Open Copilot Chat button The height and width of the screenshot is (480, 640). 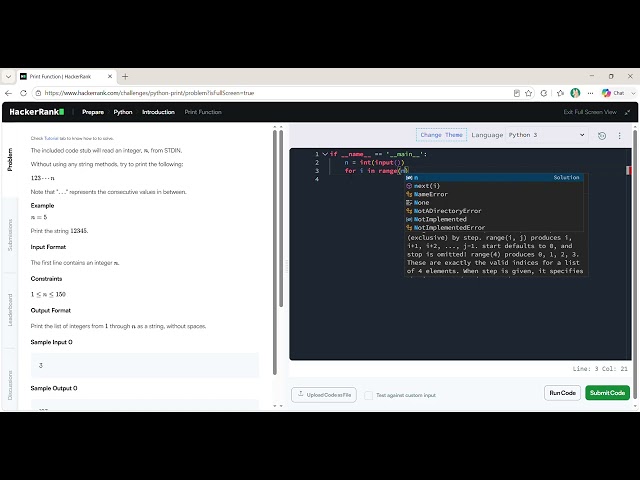[x=613, y=93]
